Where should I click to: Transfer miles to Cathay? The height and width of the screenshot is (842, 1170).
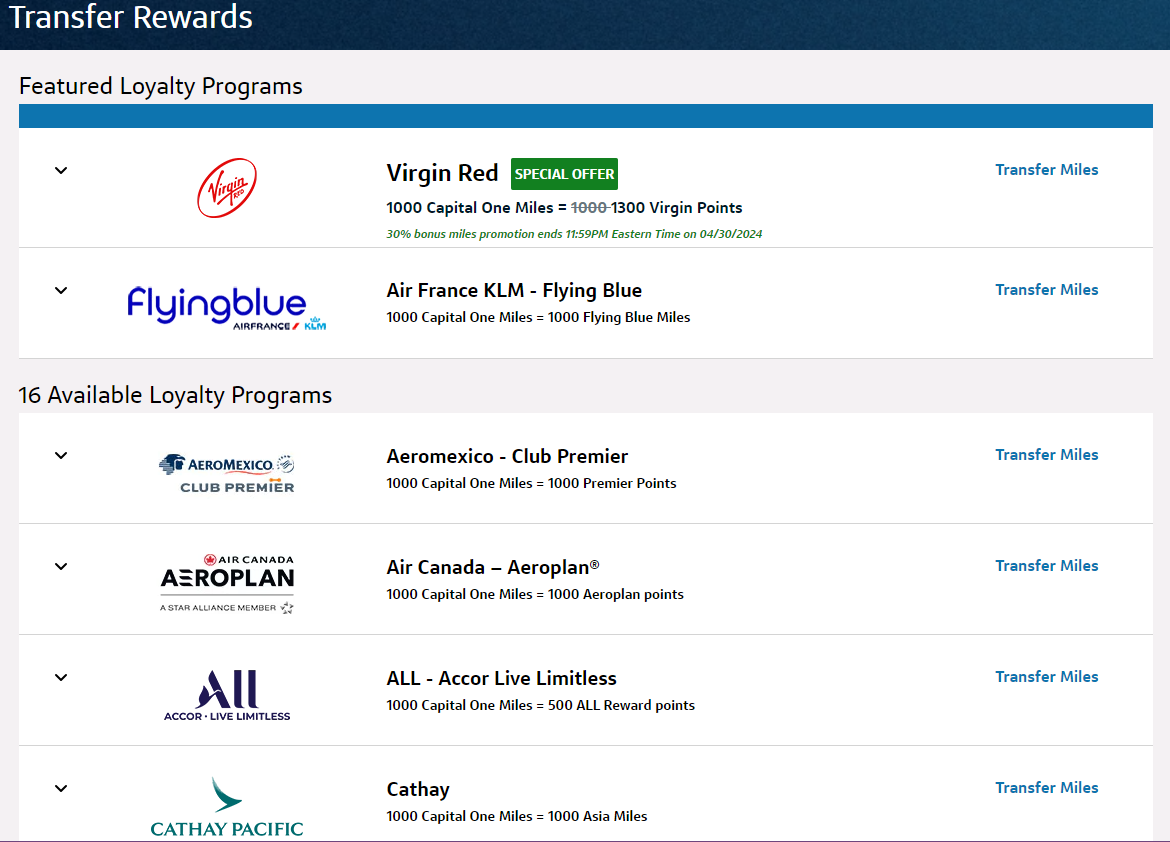click(1046, 788)
